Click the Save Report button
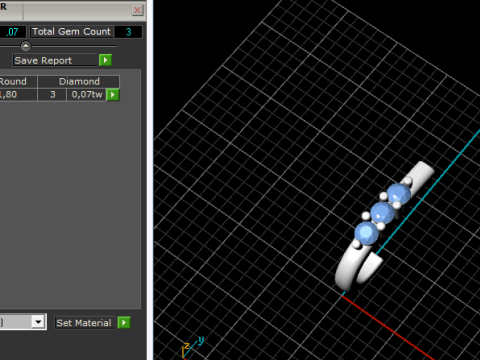This screenshot has width=480, height=360. click(x=55, y=60)
